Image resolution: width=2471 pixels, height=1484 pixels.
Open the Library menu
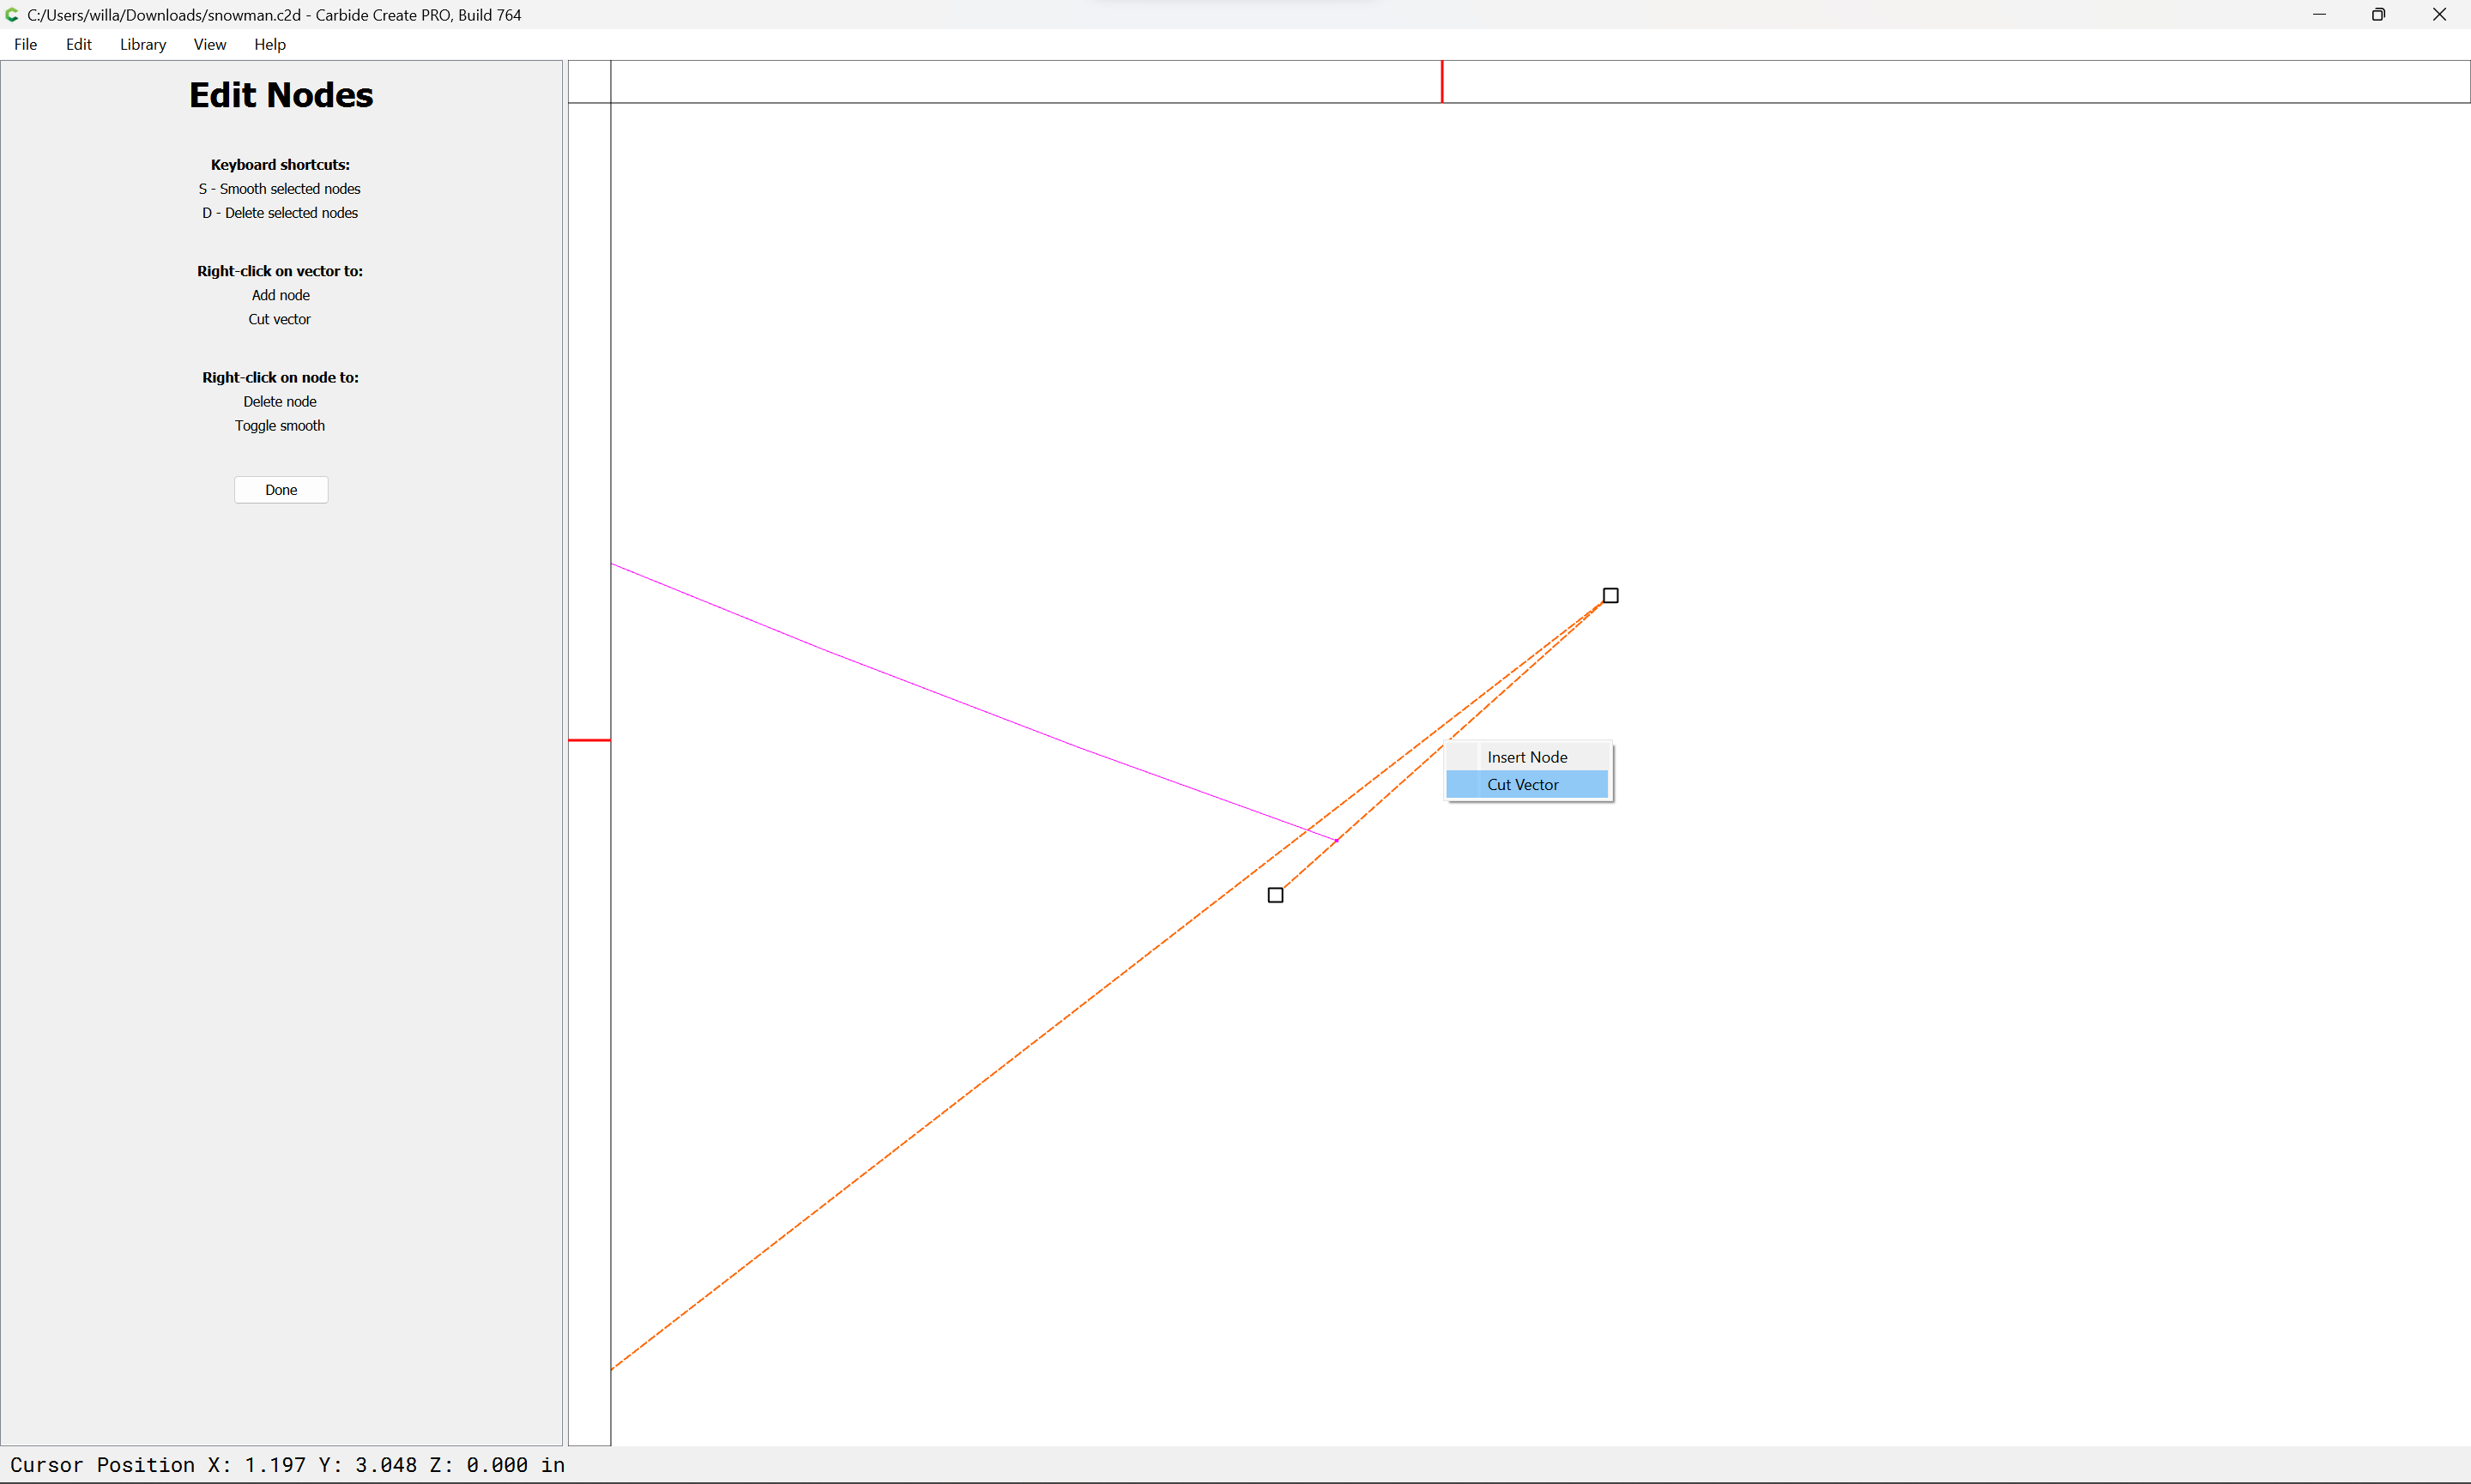[x=142, y=44]
